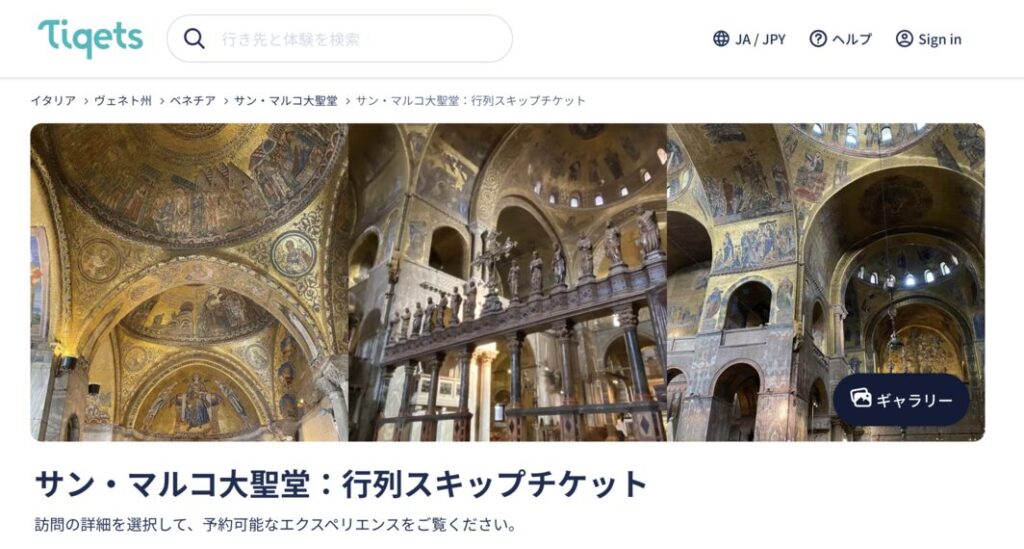
Task: Go to ベネチア breadcrumb
Action: point(193,101)
